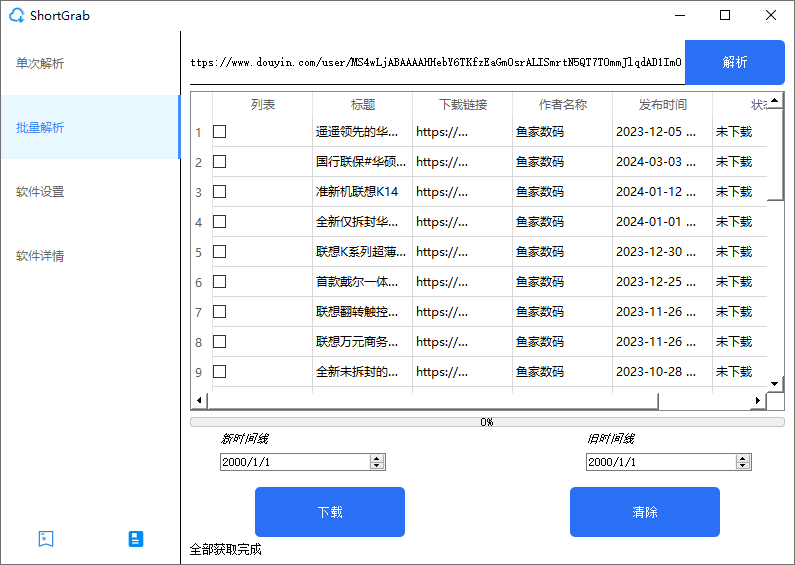This screenshot has width=795, height=565.
Task: Select the checkbox in row 9
Action: [219, 372]
